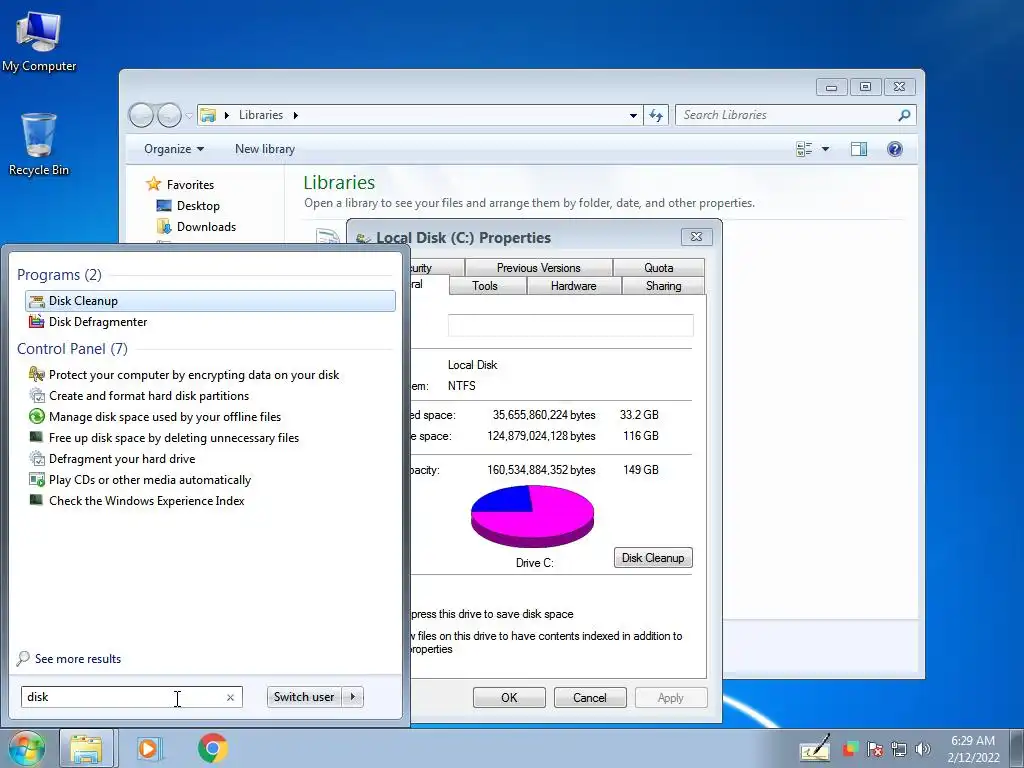The width and height of the screenshot is (1024, 768).
Task: Close the Local Disk Properties dialog
Action: tap(696, 236)
